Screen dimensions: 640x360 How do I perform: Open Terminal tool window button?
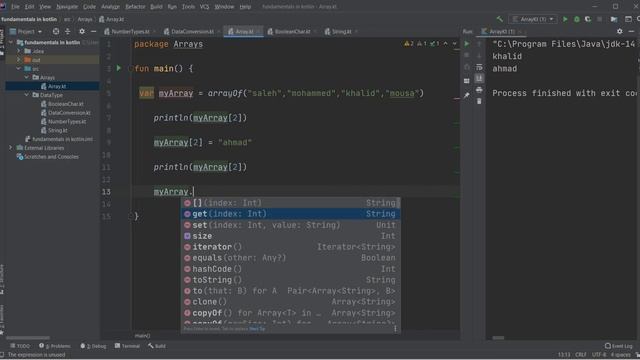click(x=127, y=346)
